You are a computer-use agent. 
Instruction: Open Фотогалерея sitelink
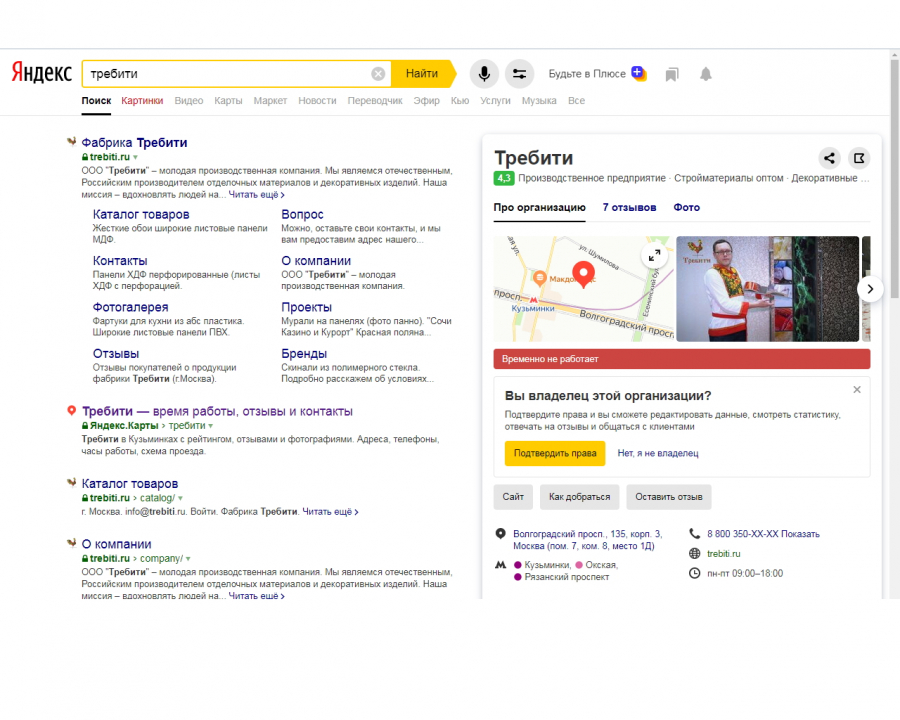coord(130,307)
